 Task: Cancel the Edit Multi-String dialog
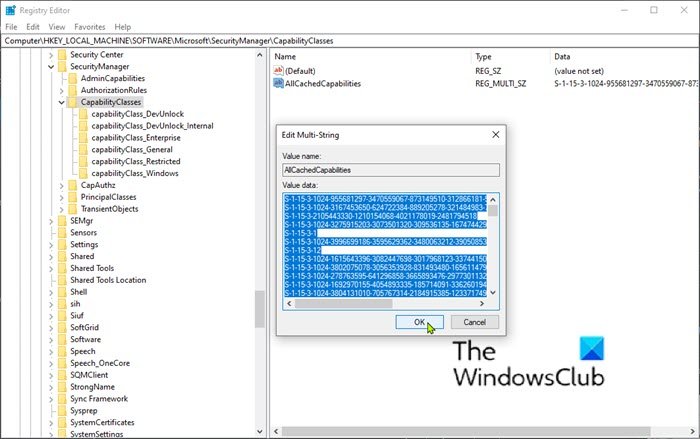point(475,322)
